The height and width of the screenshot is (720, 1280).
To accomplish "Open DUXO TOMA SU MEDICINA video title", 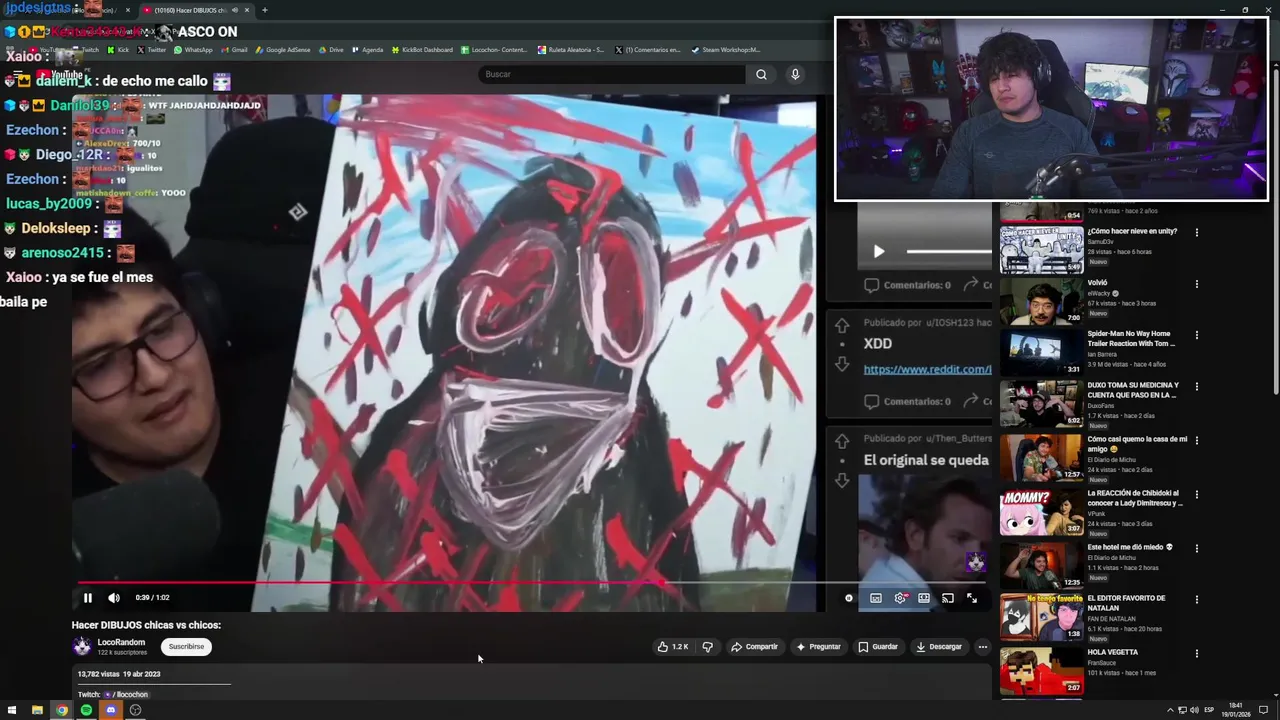I will click(x=1133, y=390).
